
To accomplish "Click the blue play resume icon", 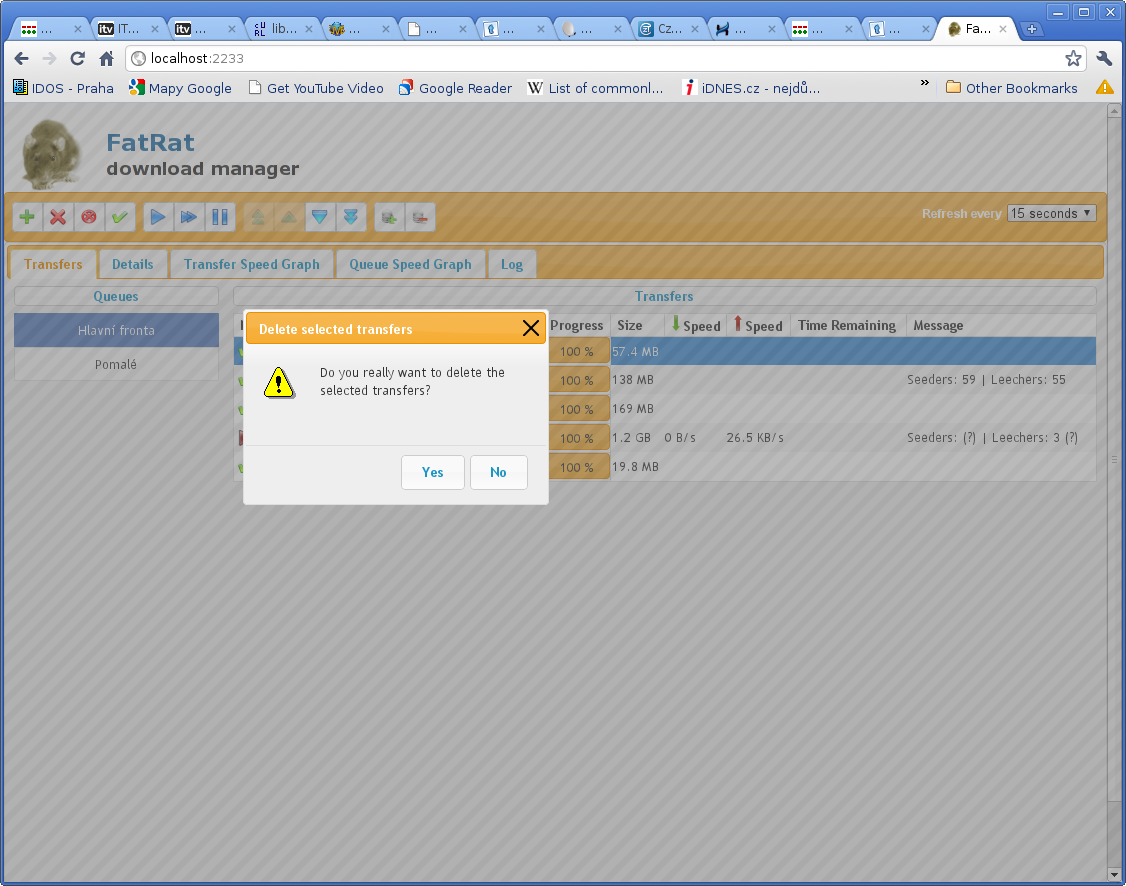I will pos(158,217).
